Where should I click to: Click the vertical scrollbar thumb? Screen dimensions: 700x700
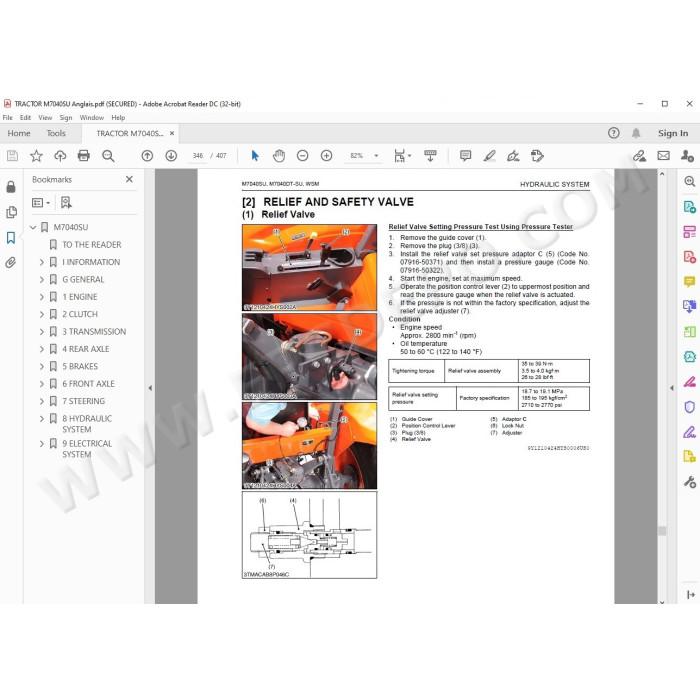point(662,531)
